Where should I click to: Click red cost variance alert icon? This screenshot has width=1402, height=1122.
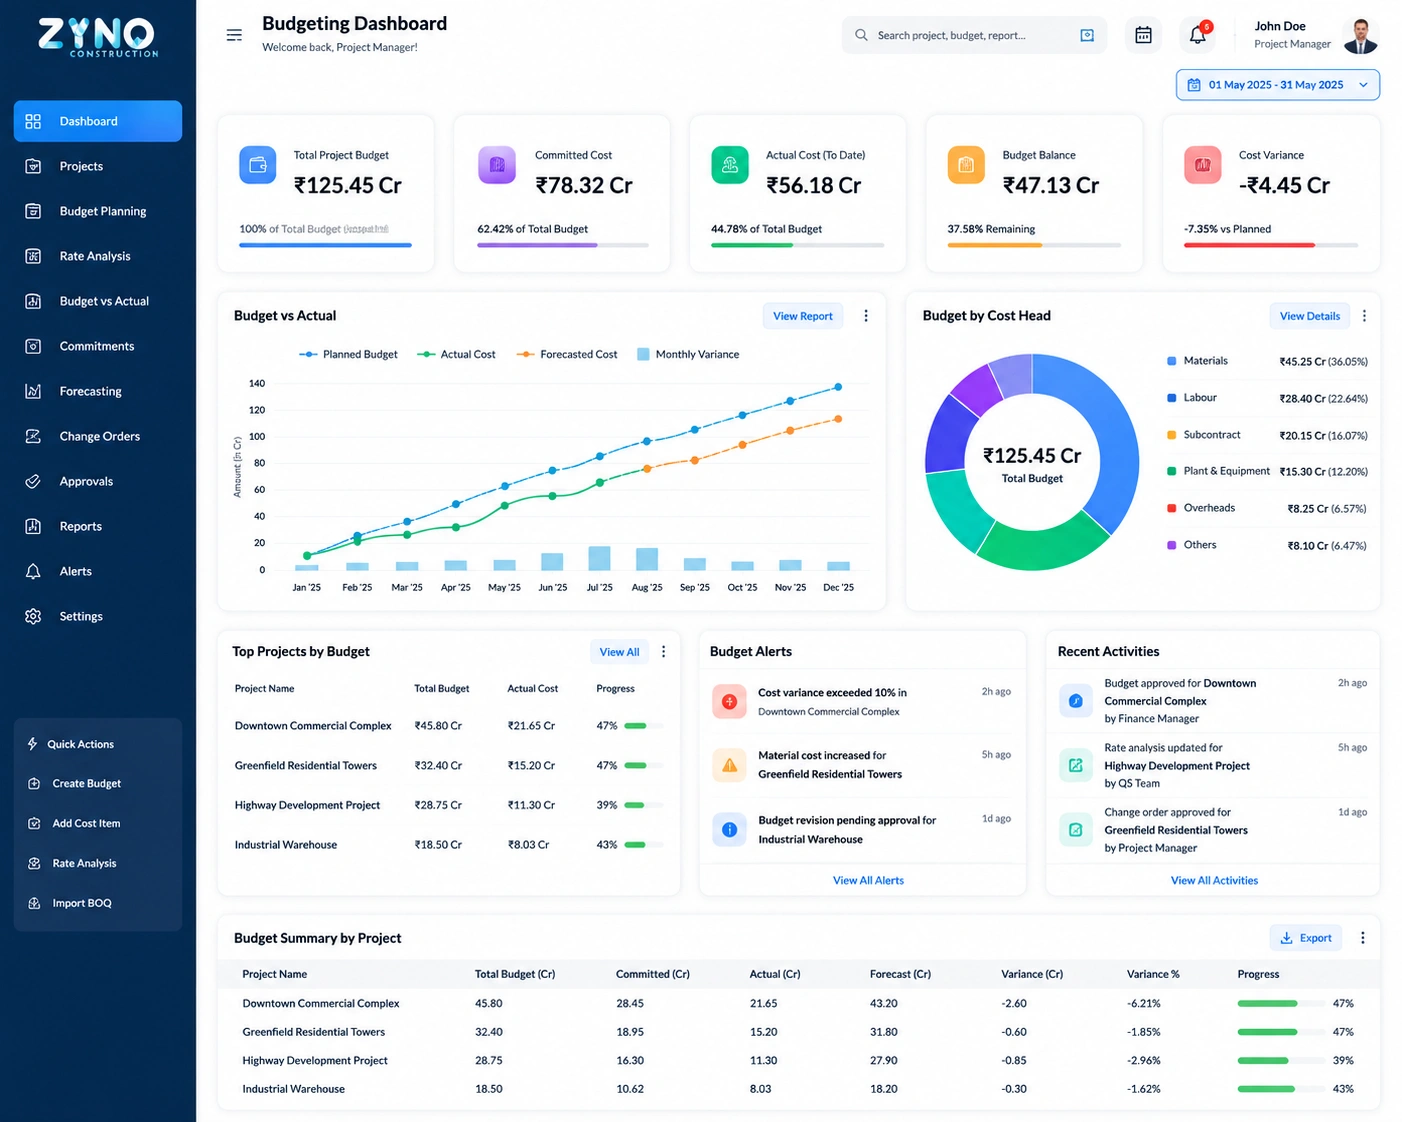point(729,701)
